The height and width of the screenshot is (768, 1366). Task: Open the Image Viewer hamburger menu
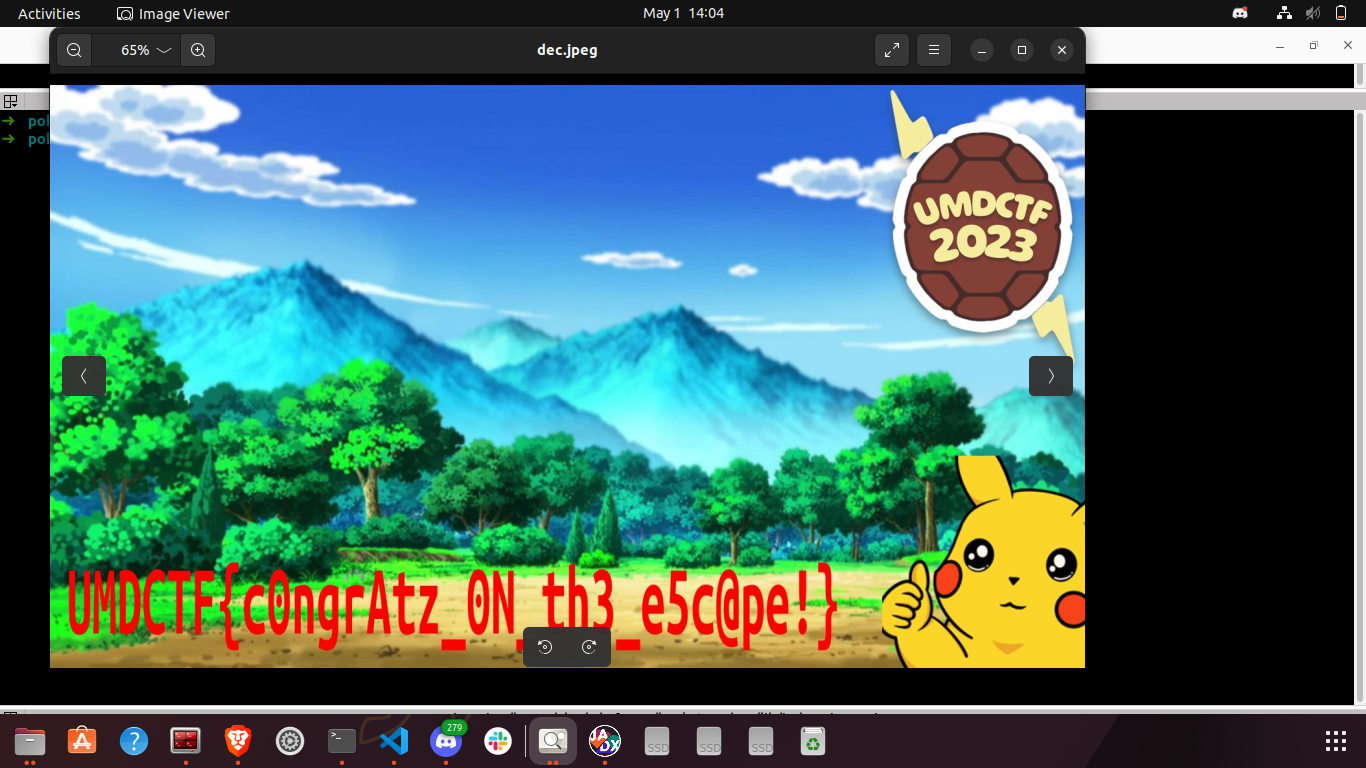click(x=934, y=50)
